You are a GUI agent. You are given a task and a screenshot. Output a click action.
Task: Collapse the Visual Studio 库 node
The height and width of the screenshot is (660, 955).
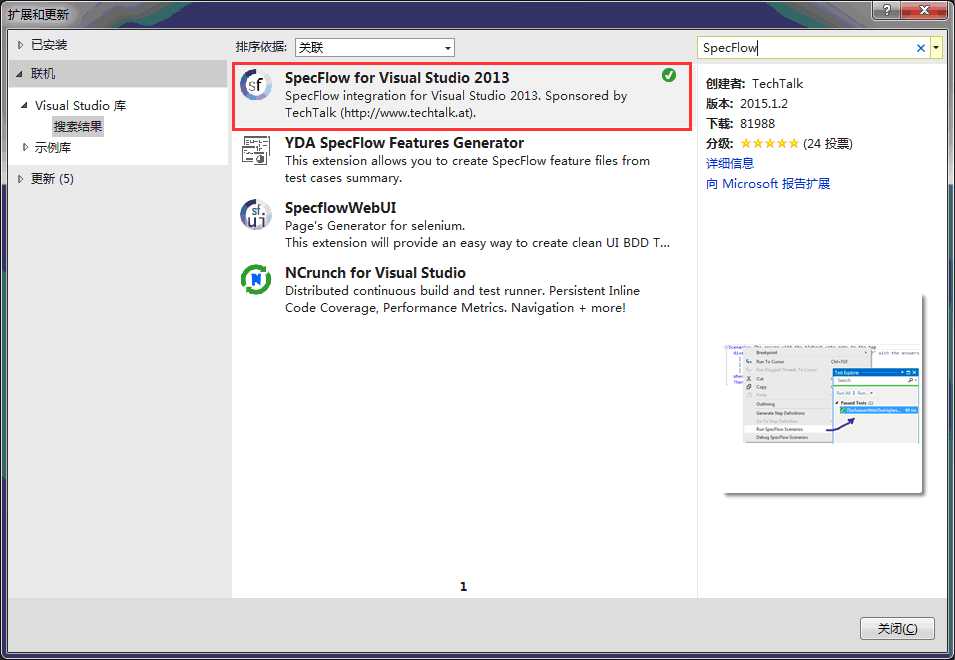(x=24, y=105)
